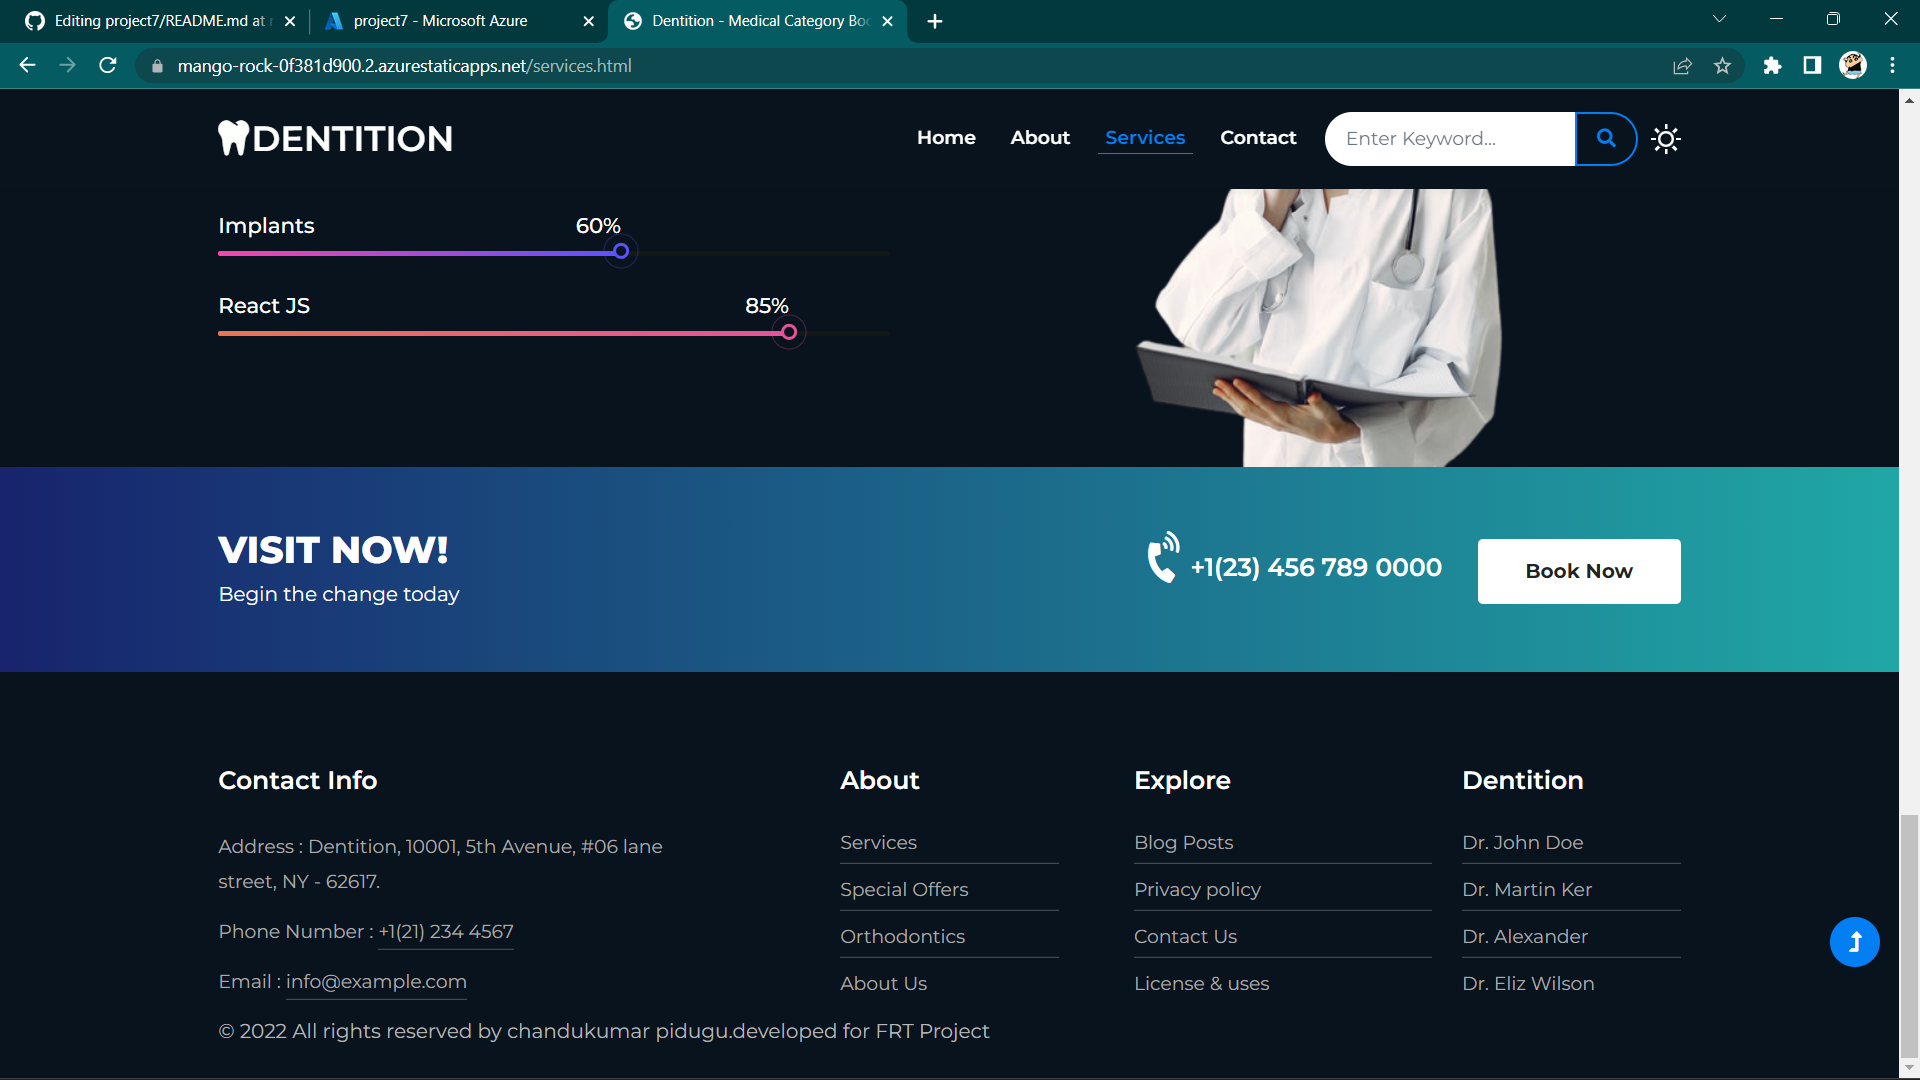Open the Dr. John Doe page

click(x=1522, y=842)
